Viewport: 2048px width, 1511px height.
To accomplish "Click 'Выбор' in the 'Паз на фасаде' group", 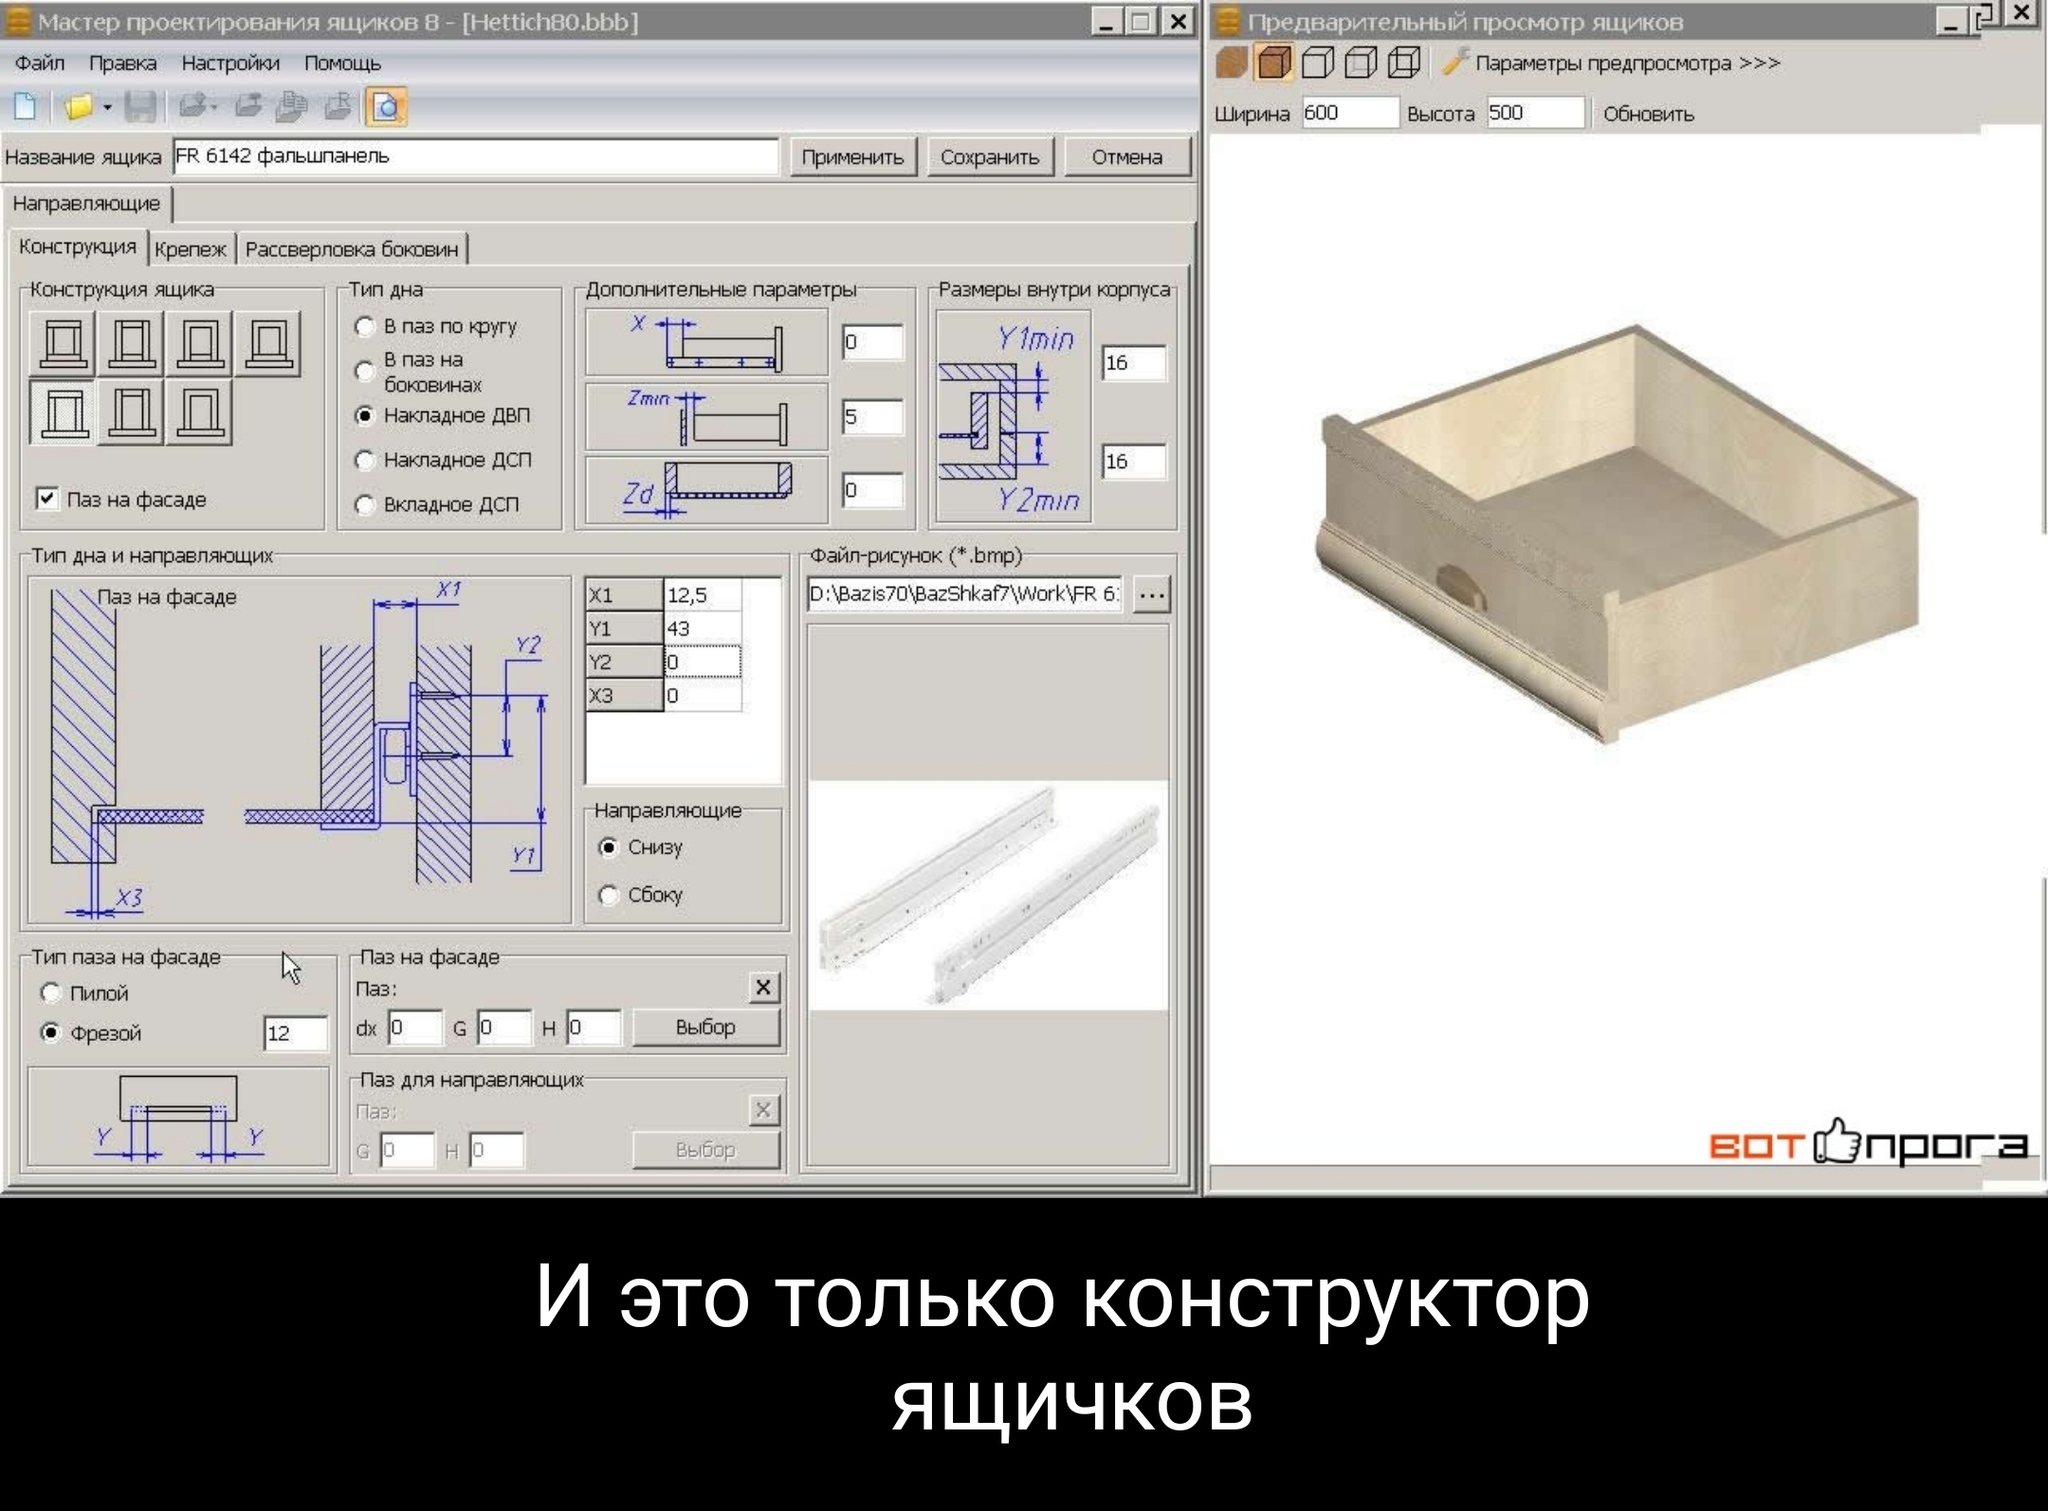I will 706,1027.
